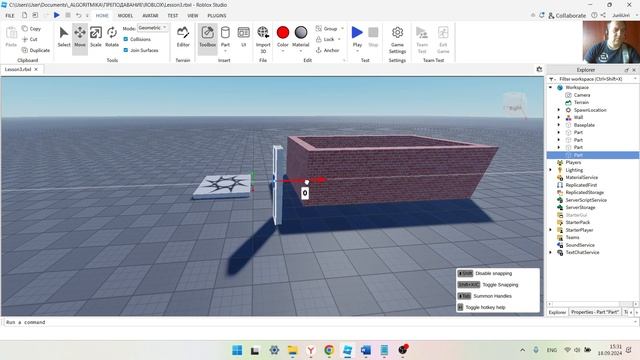
Task: Open the Color dropdown arrow
Action: [x=282, y=51]
